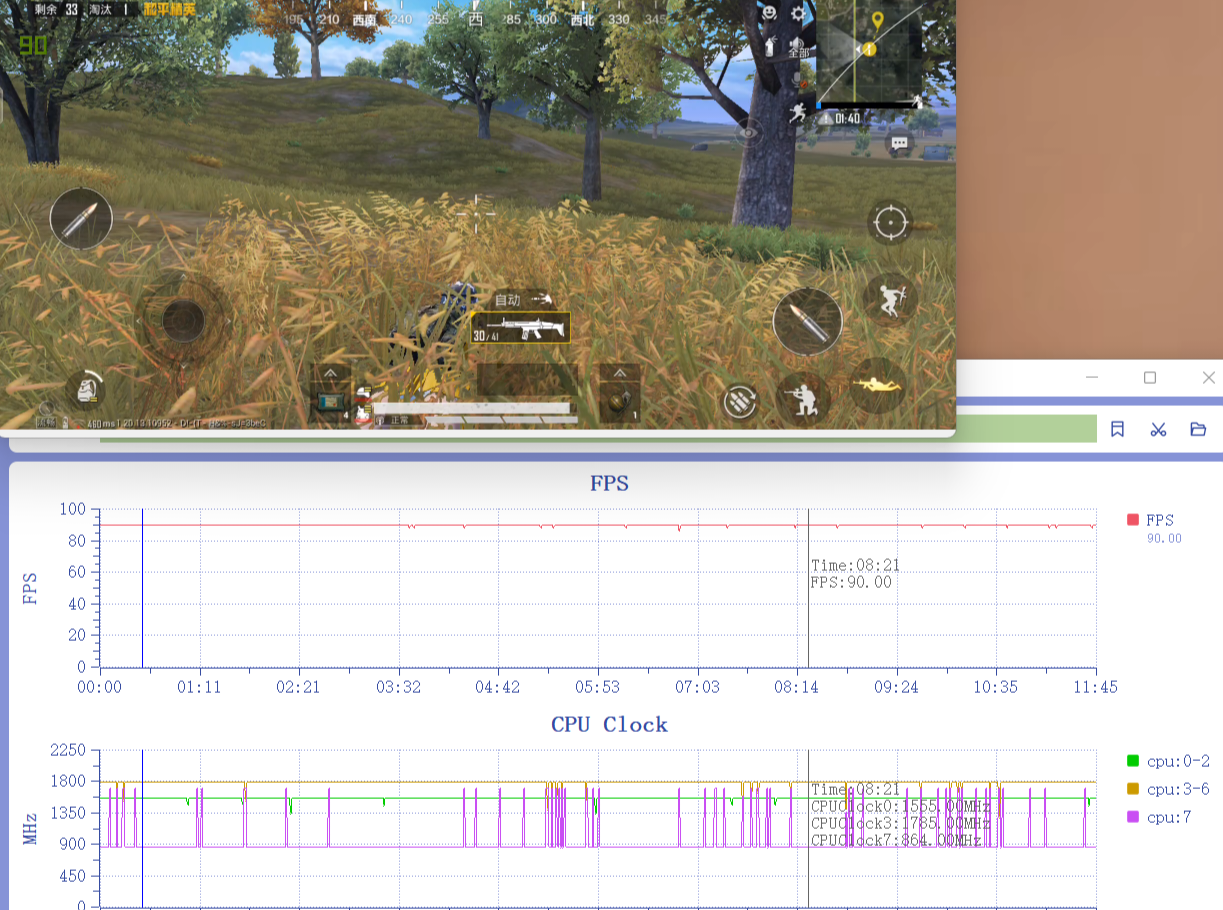Tap the prone button
Viewport: 1223px width, 910px height.
click(x=877, y=385)
